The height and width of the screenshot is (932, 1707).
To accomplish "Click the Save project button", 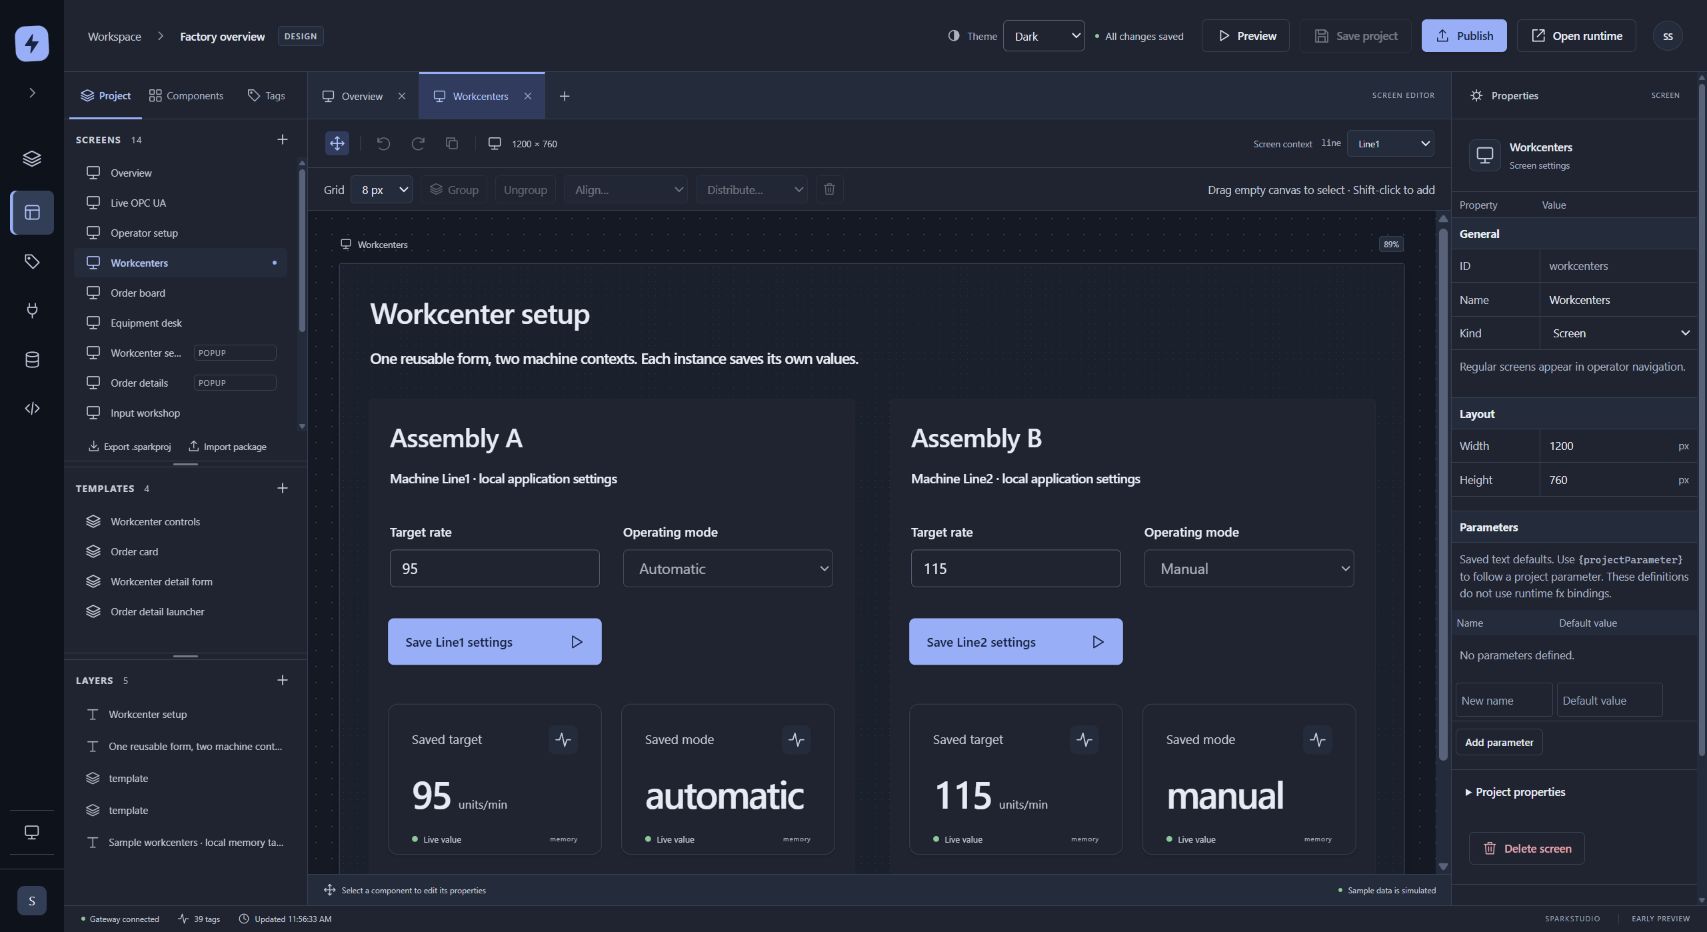I will [1356, 36].
